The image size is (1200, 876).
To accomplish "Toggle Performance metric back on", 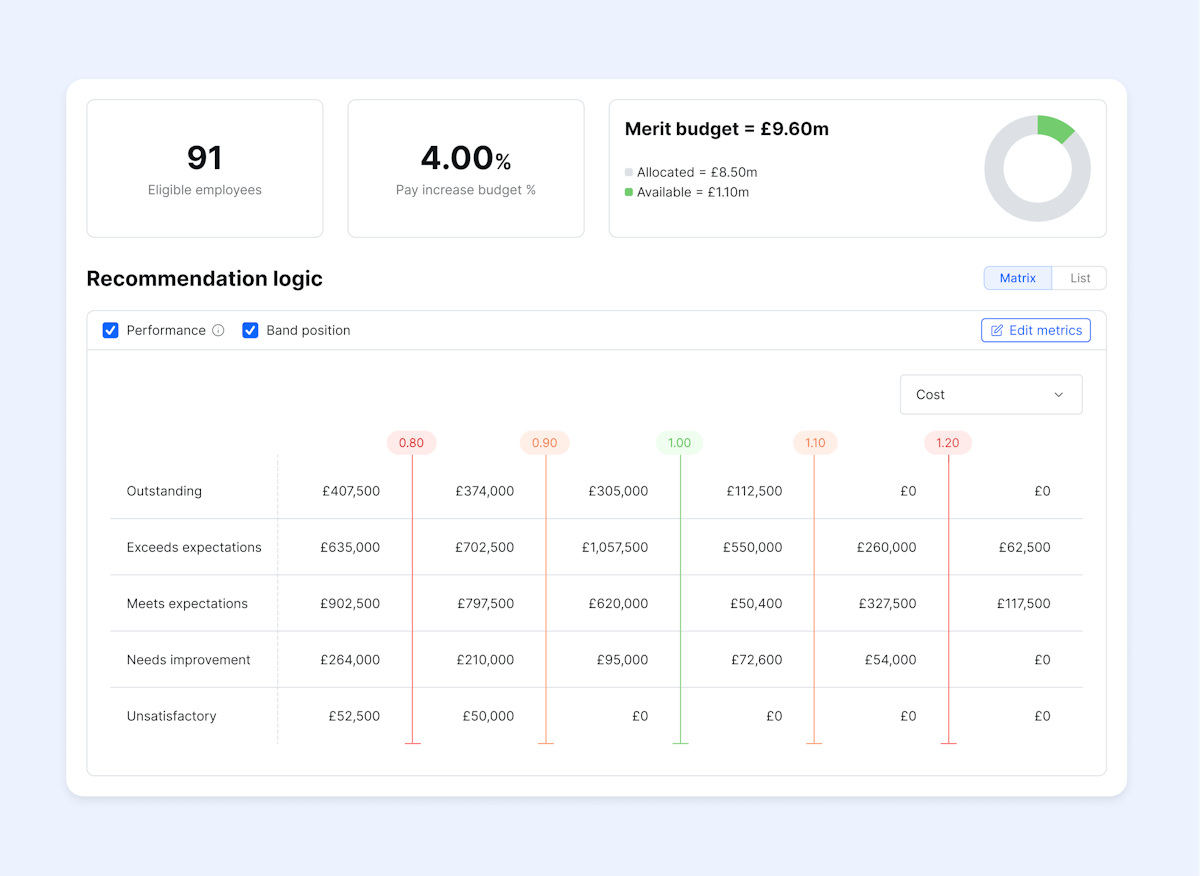I will pyautogui.click(x=110, y=330).
